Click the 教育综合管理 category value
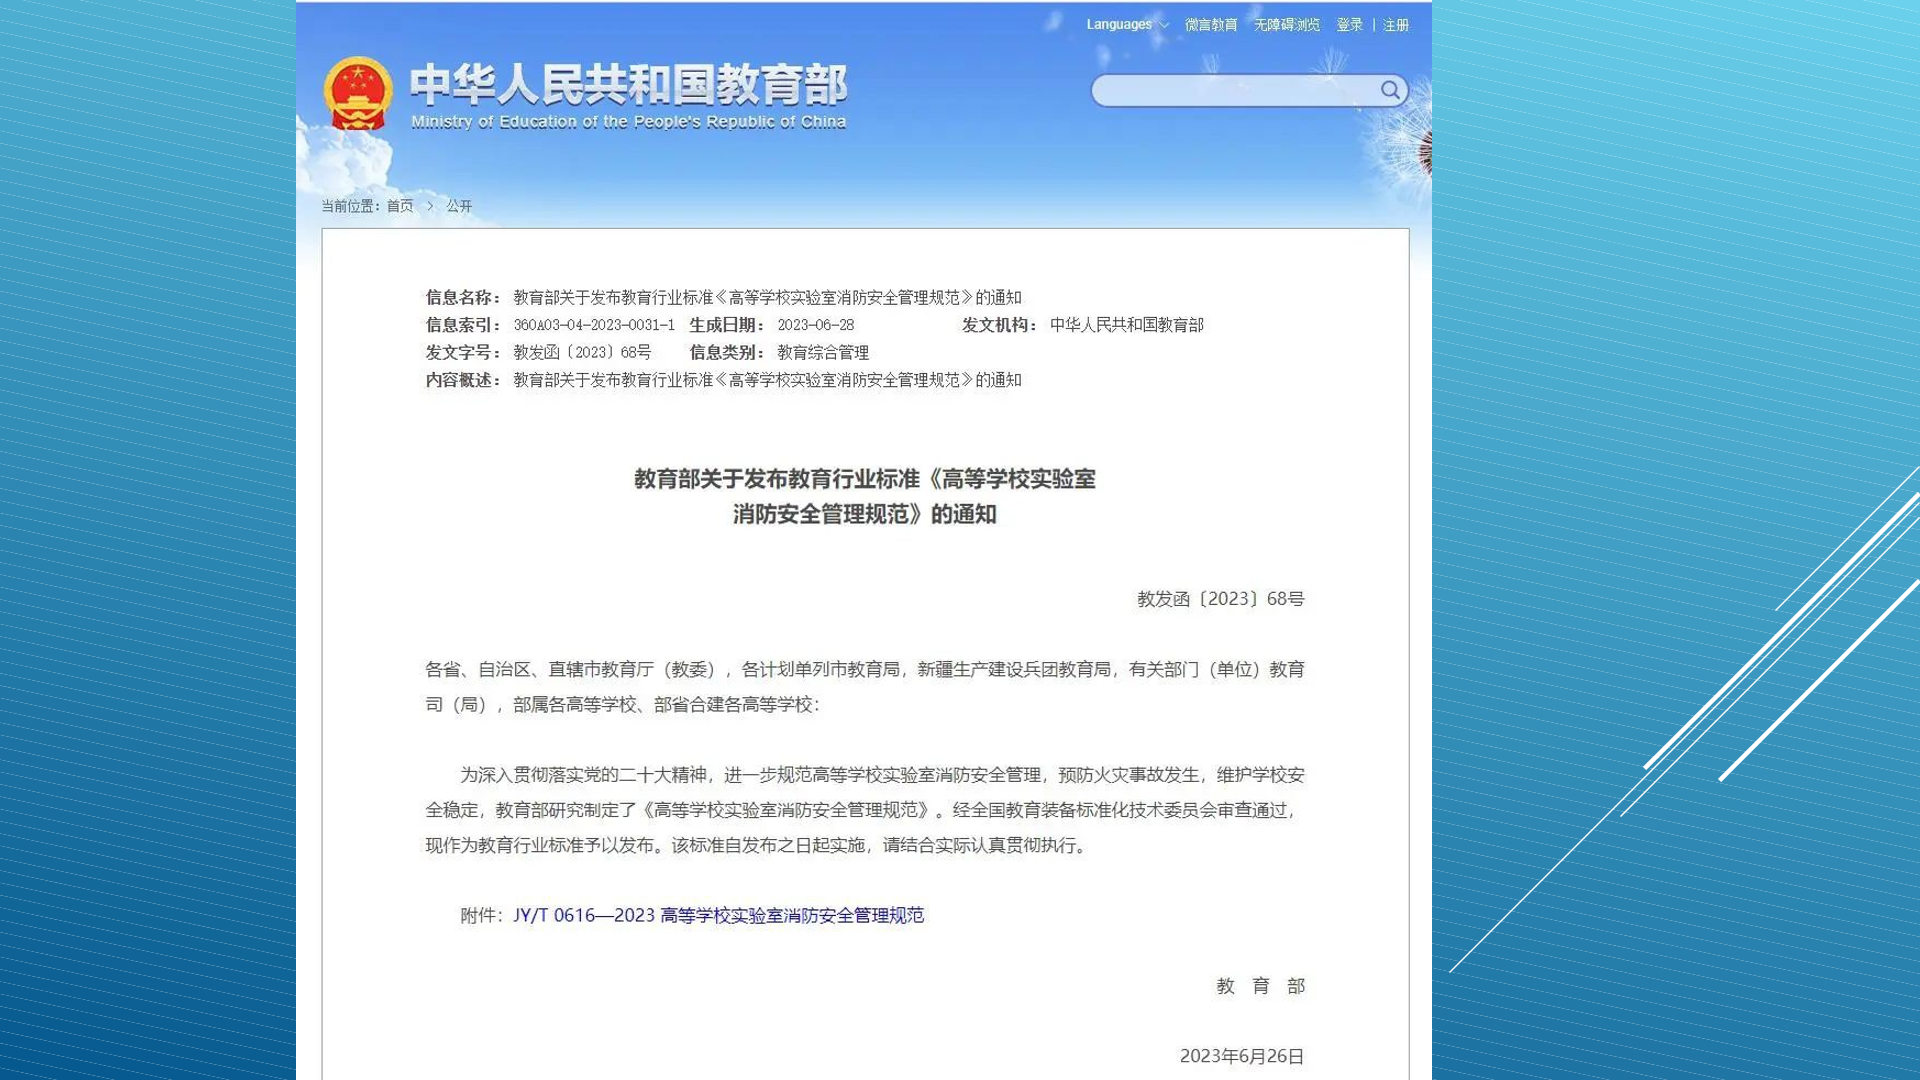 pos(822,353)
